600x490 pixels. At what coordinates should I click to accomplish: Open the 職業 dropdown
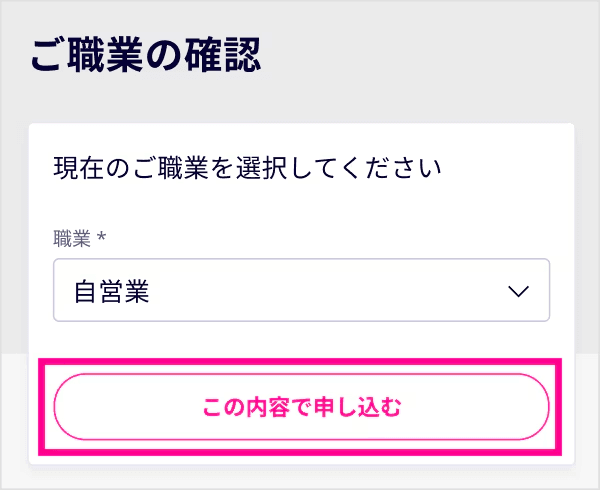(x=300, y=291)
